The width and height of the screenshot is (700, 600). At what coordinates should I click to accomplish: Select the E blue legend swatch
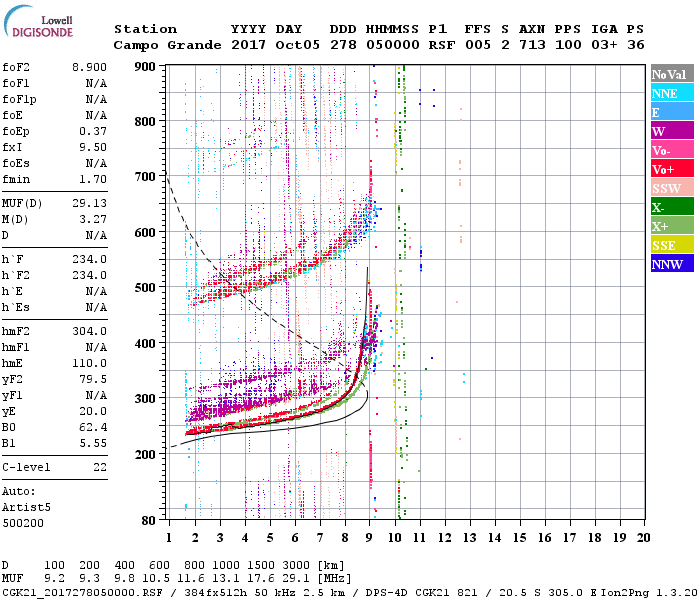672,112
